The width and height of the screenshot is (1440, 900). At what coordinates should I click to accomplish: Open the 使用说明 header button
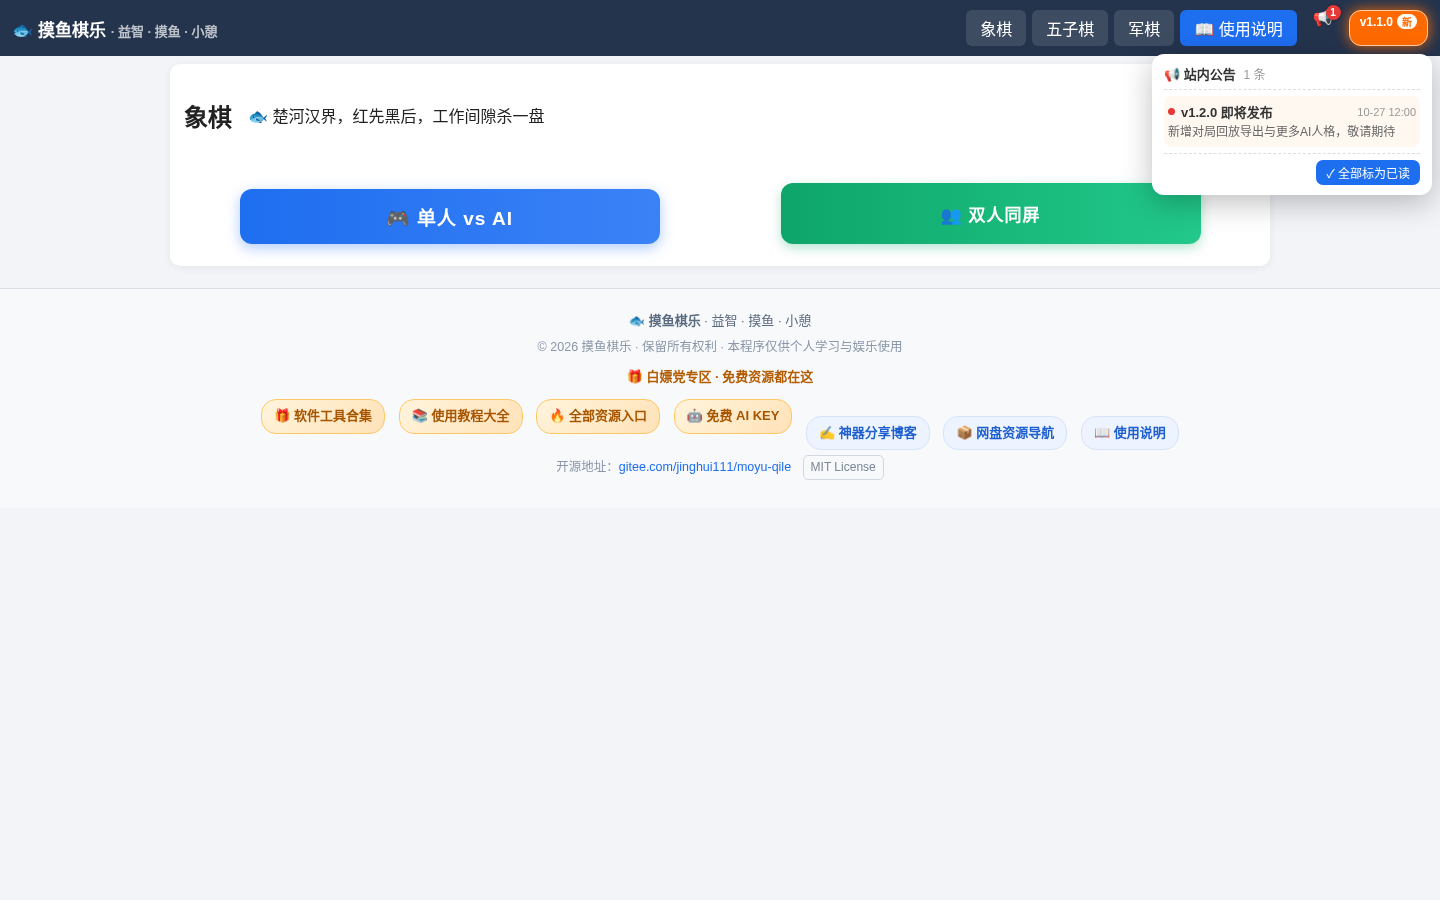(x=1238, y=28)
